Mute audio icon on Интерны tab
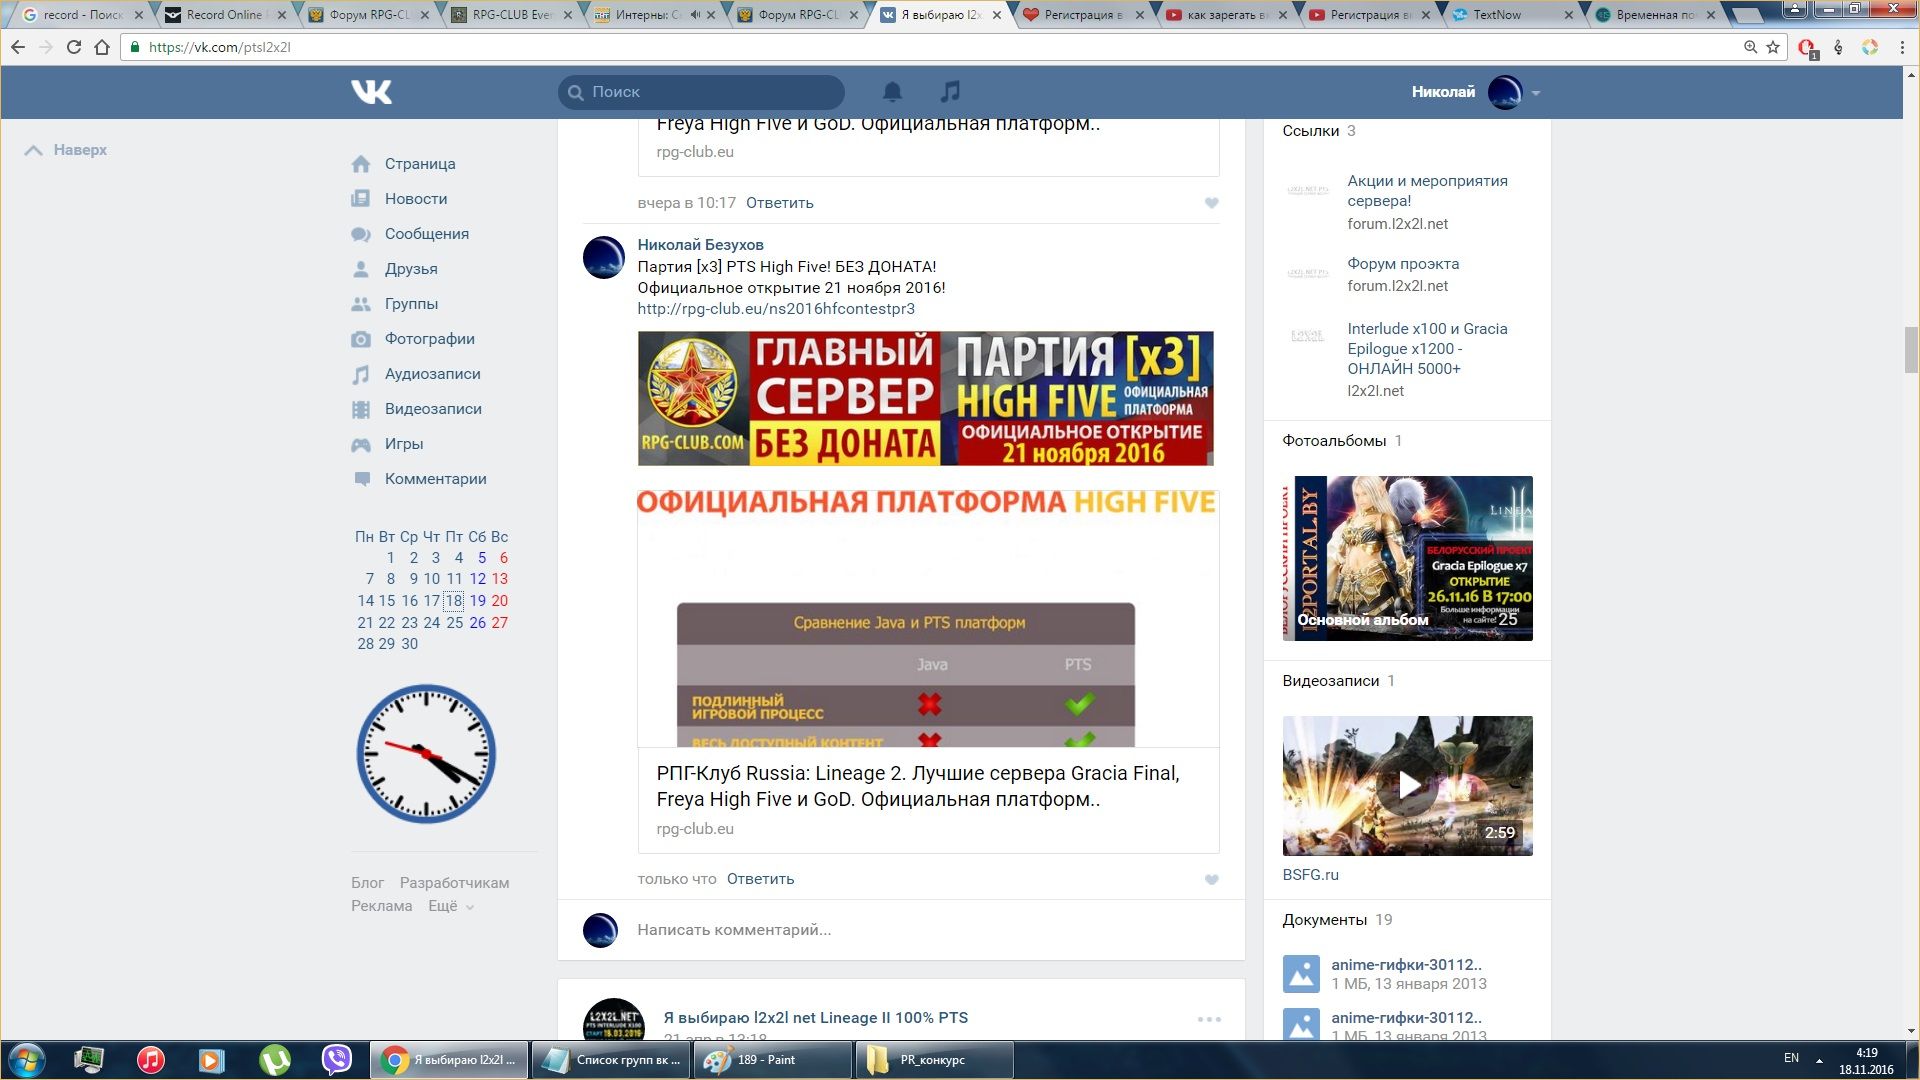 coord(694,15)
